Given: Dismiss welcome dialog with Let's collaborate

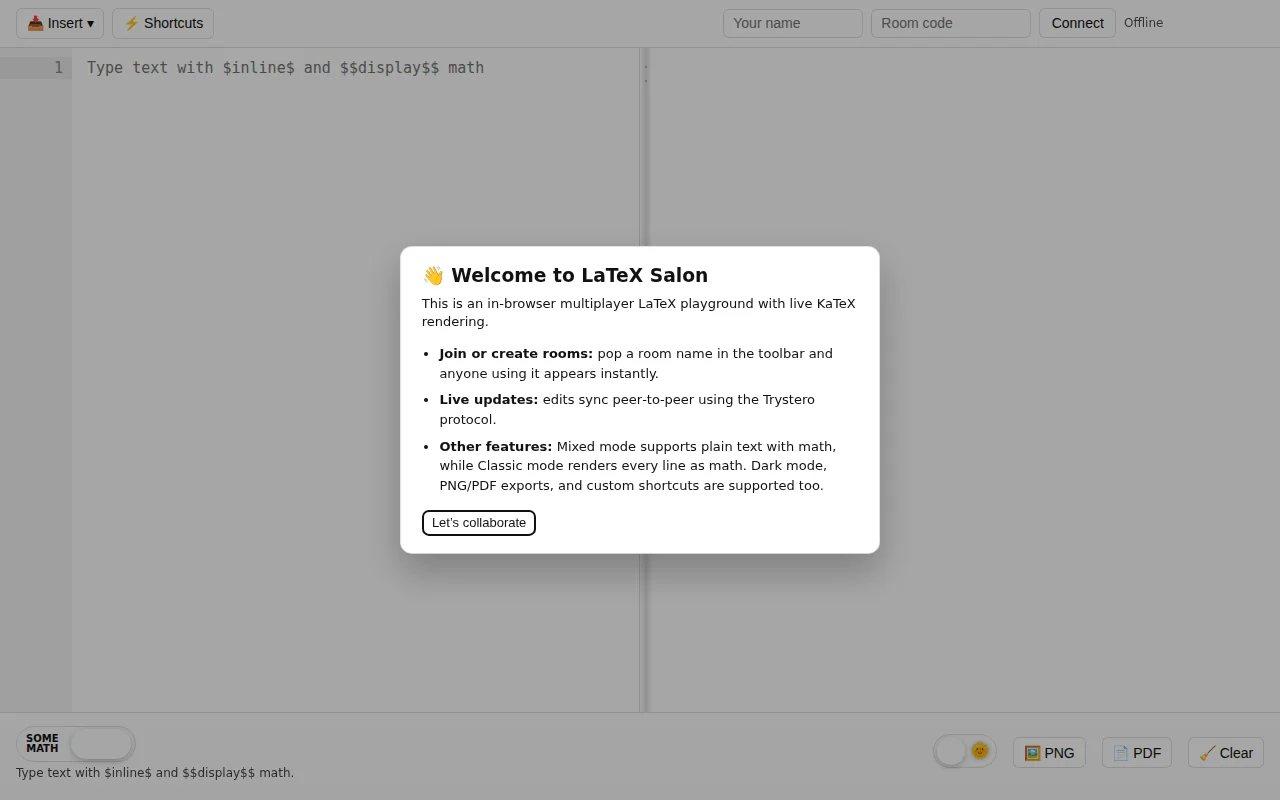Looking at the screenshot, I should (479, 523).
